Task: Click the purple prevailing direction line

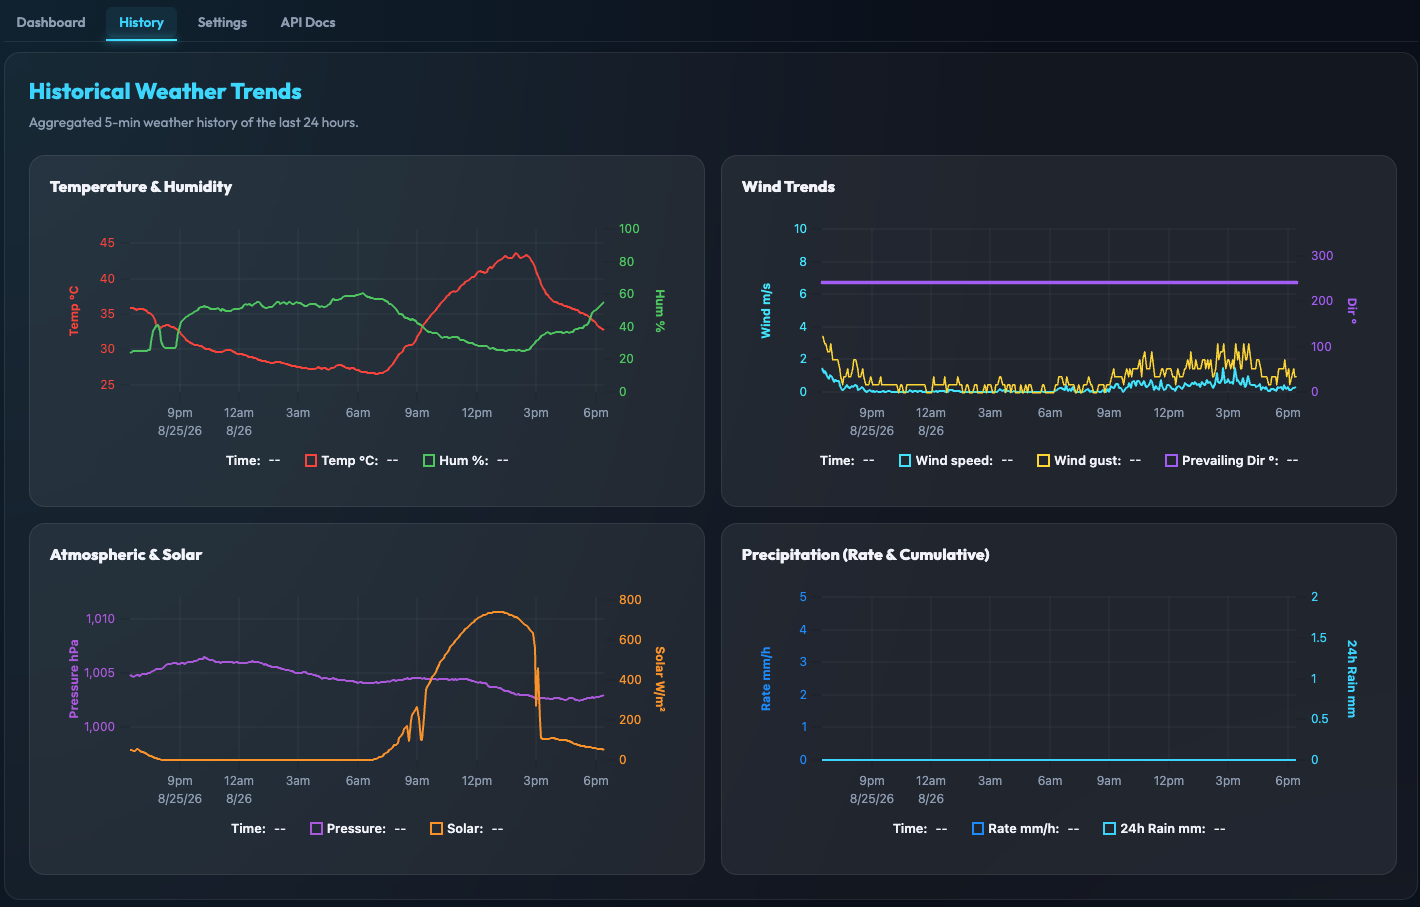Action: [1060, 283]
